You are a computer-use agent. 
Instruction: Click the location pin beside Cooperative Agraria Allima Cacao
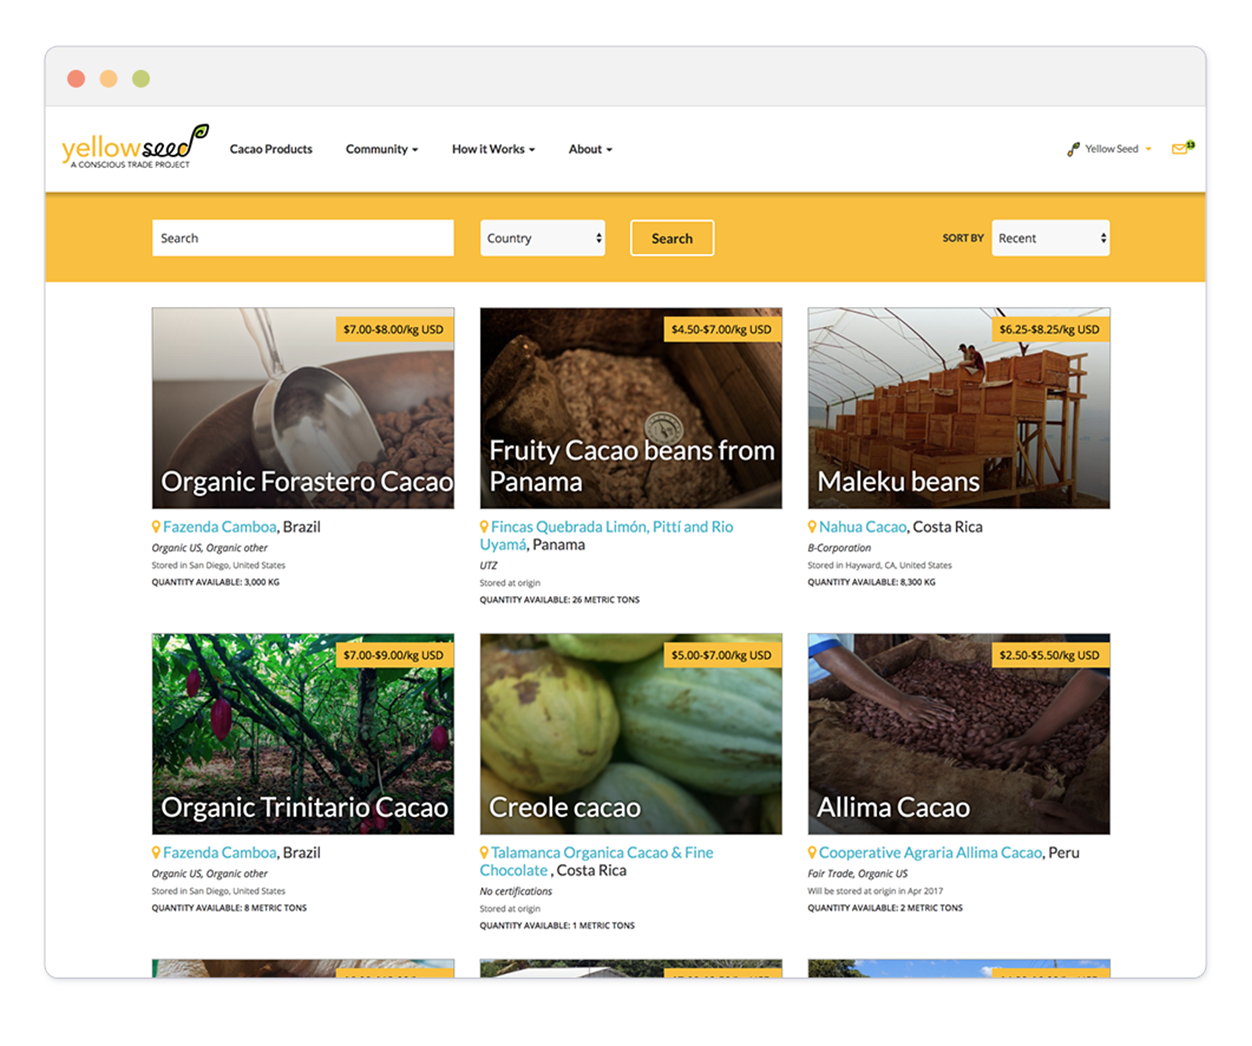(812, 853)
